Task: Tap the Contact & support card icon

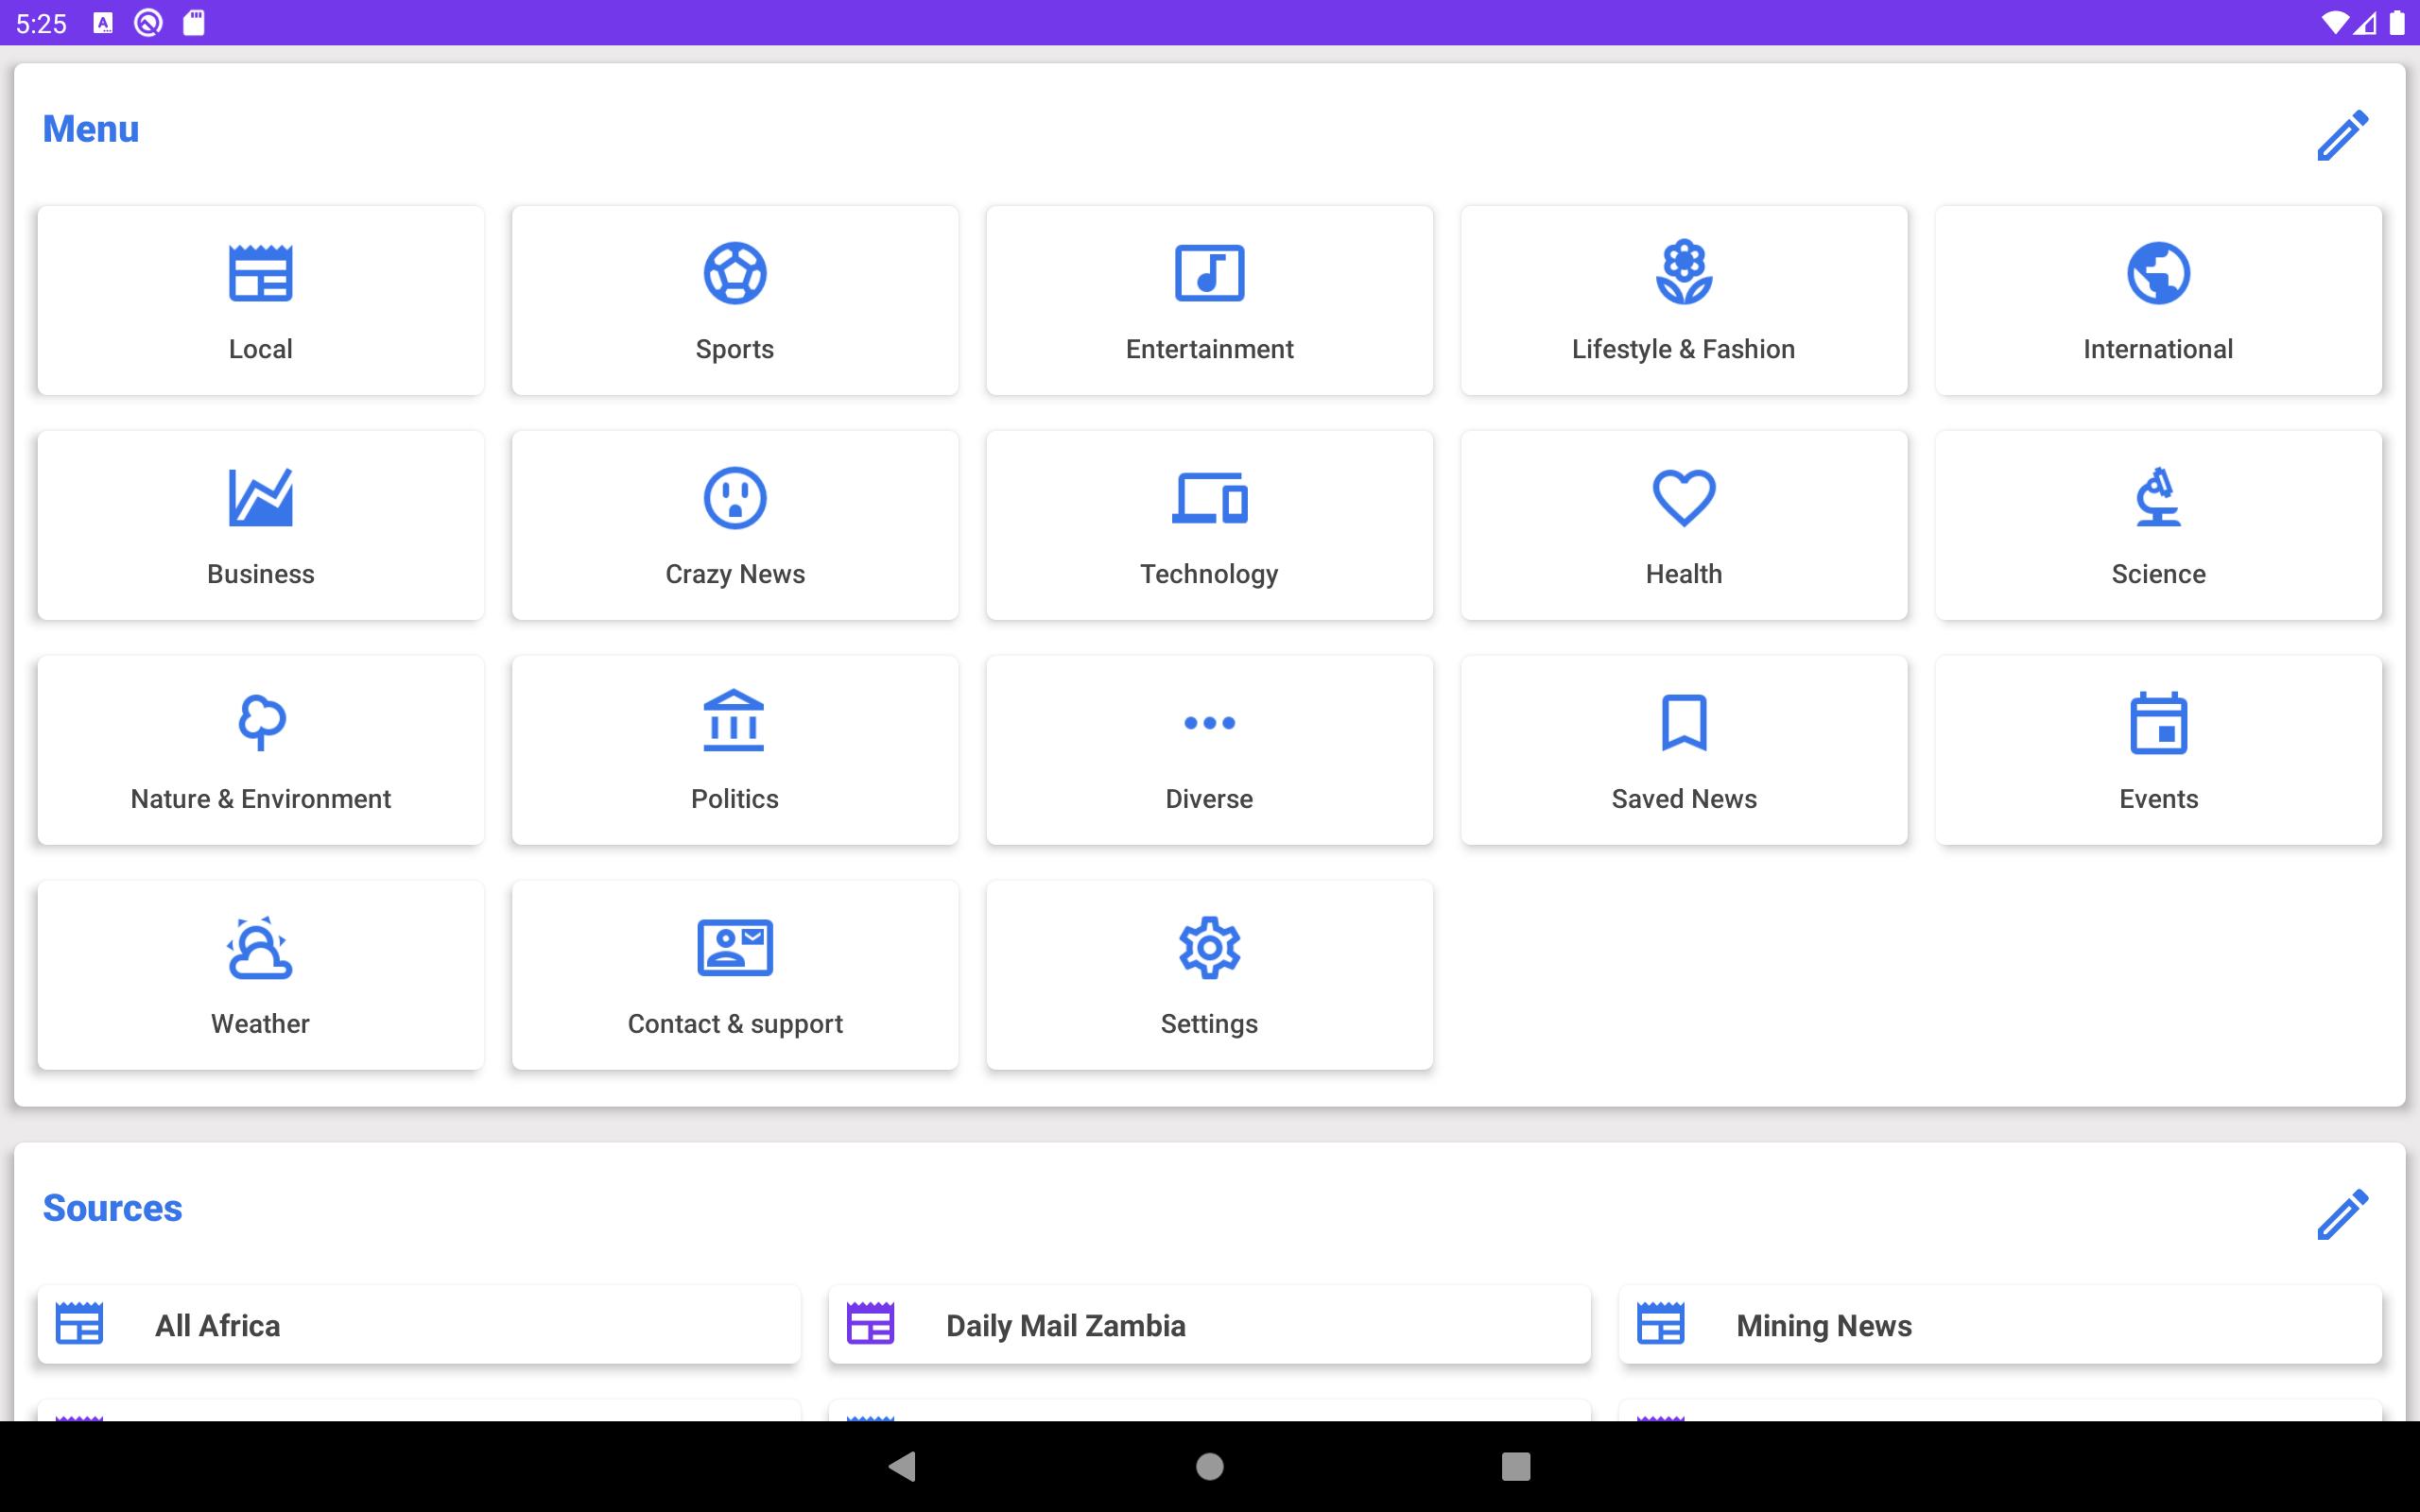Action: [x=735, y=947]
